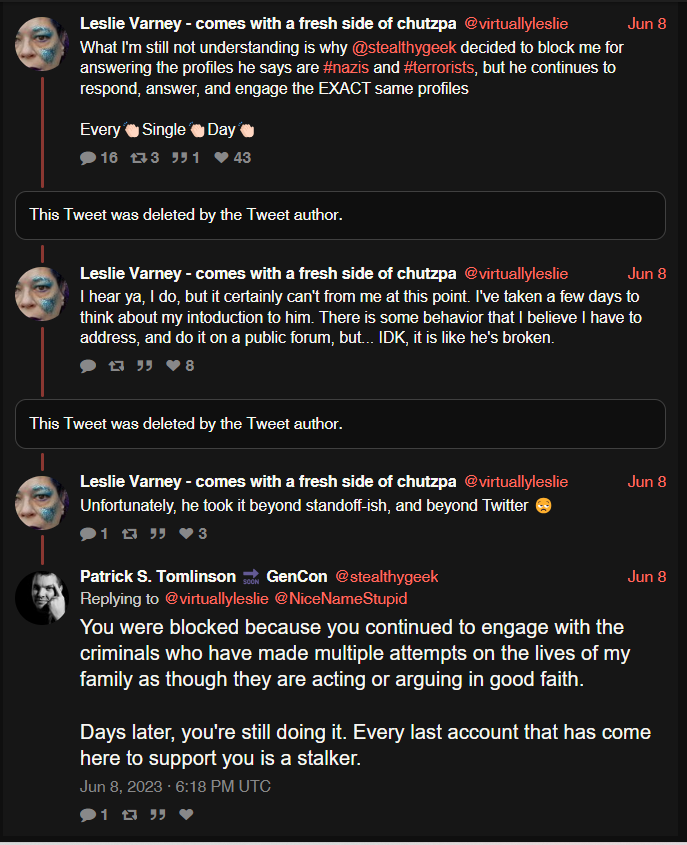Like Patrick S. Tomlinson's reply tweet
The image size is (687, 845).
(186, 814)
